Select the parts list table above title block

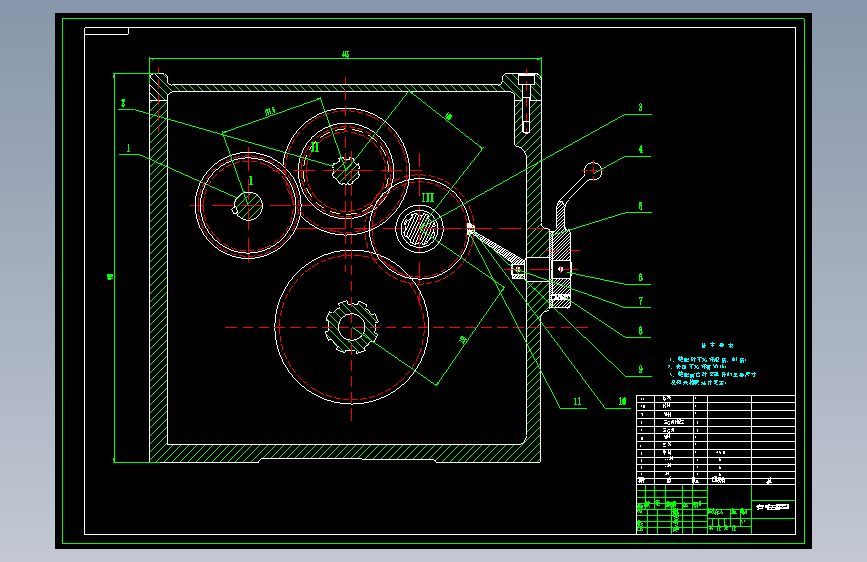pos(715,440)
